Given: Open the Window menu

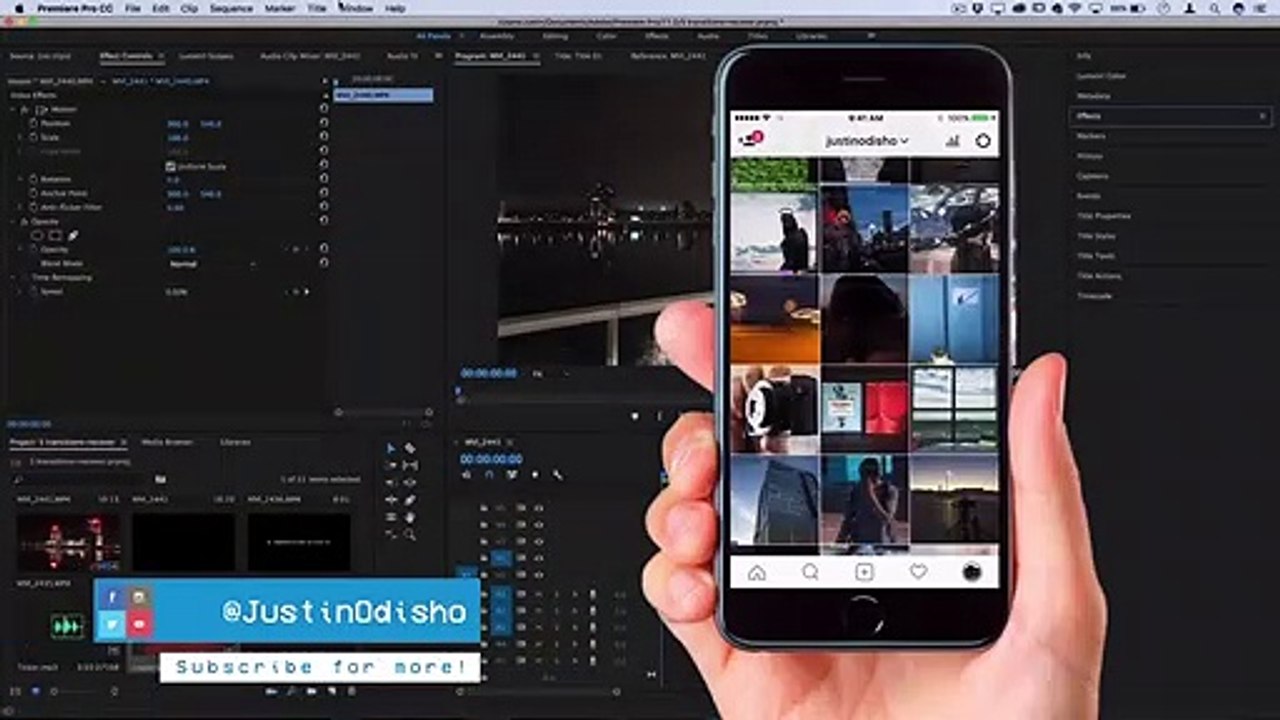Looking at the screenshot, I should (x=356, y=8).
